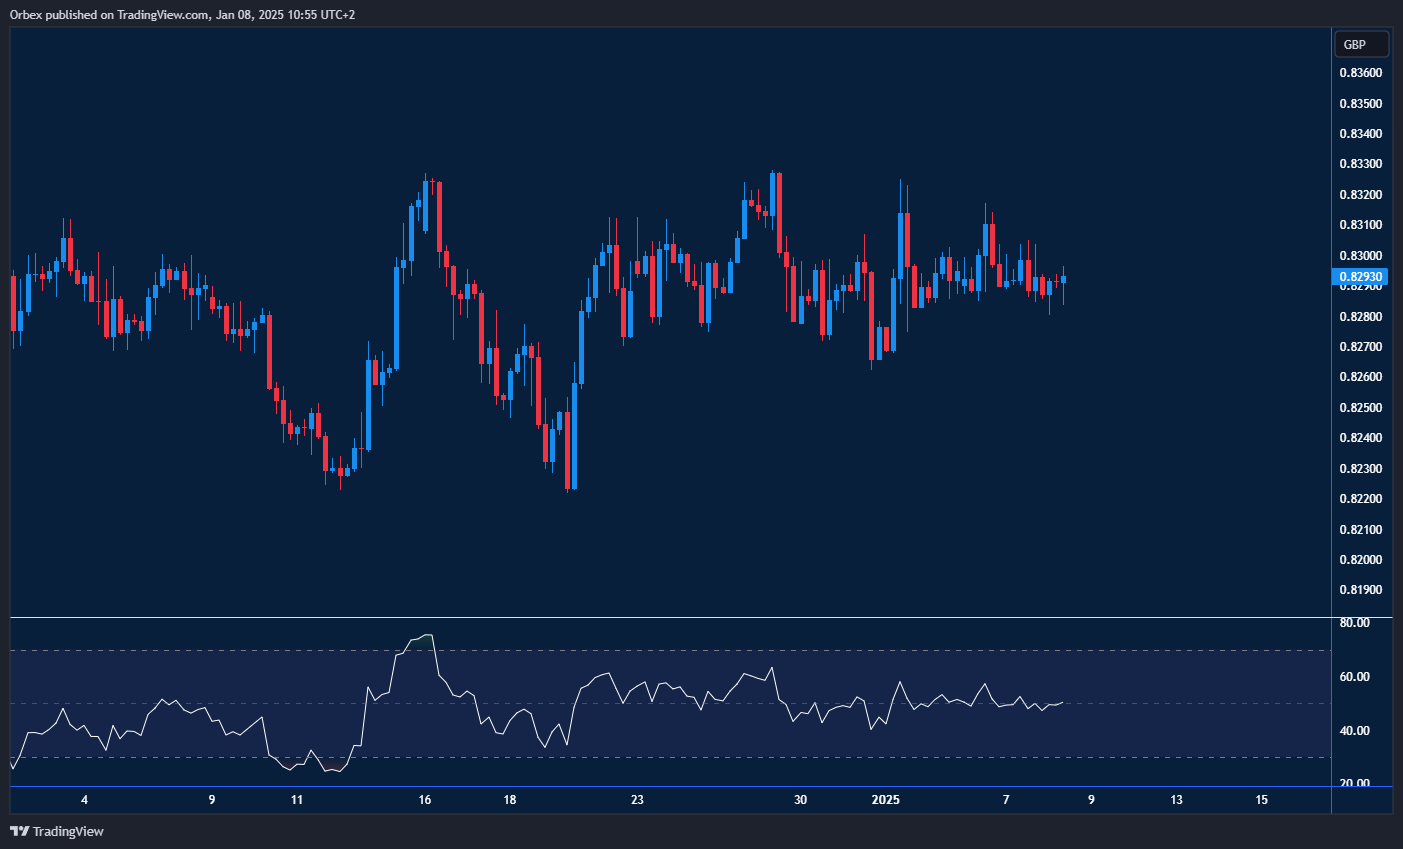The width and height of the screenshot is (1403, 849).
Task: Click the 30 date label on time axis
Action: click(800, 800)
